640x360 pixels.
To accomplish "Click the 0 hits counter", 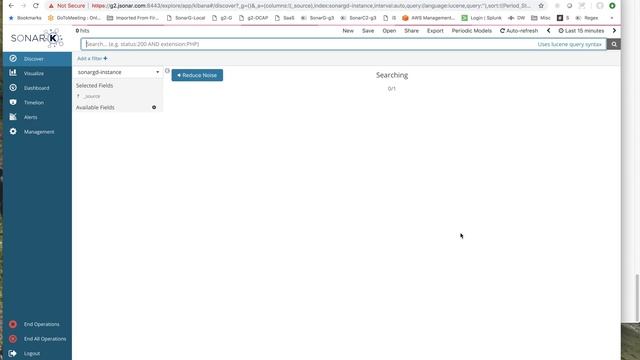I will [x=82, y=31].
